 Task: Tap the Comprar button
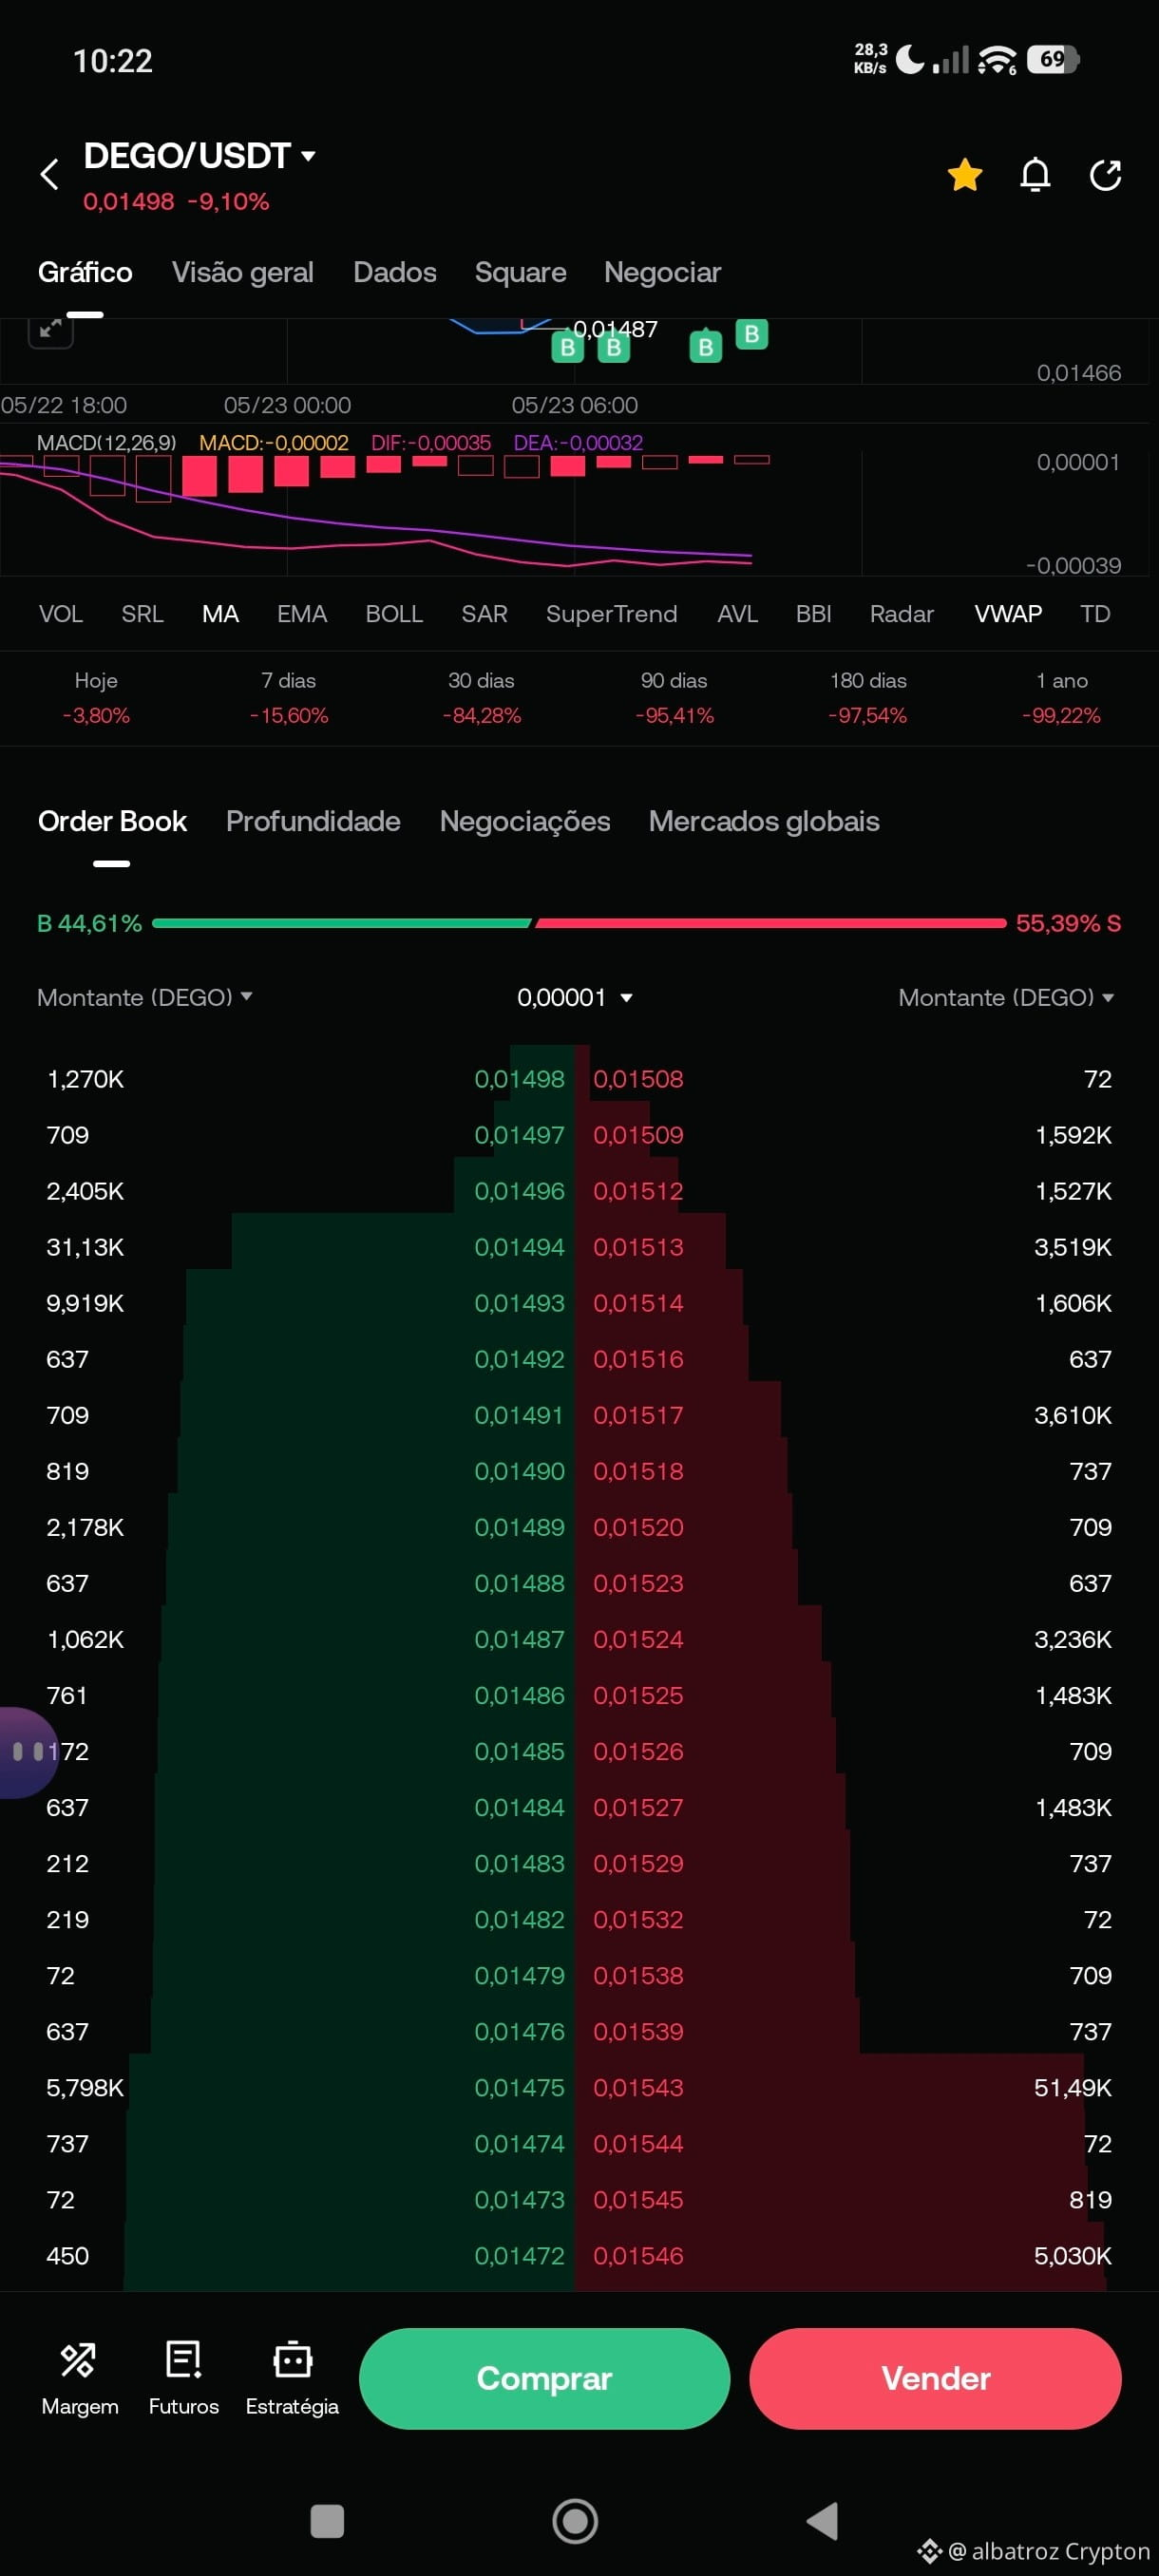pos(544,2378)
